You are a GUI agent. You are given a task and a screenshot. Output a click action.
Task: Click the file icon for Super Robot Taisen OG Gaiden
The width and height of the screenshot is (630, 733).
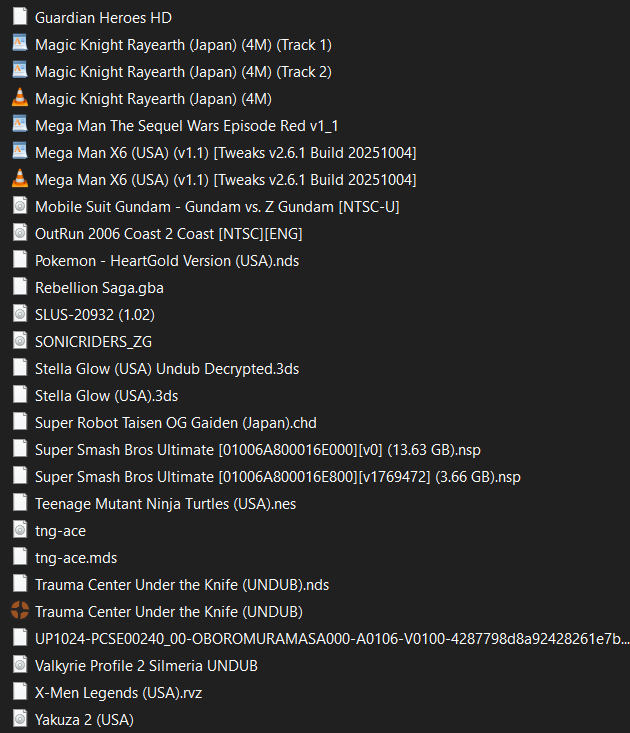20,422
